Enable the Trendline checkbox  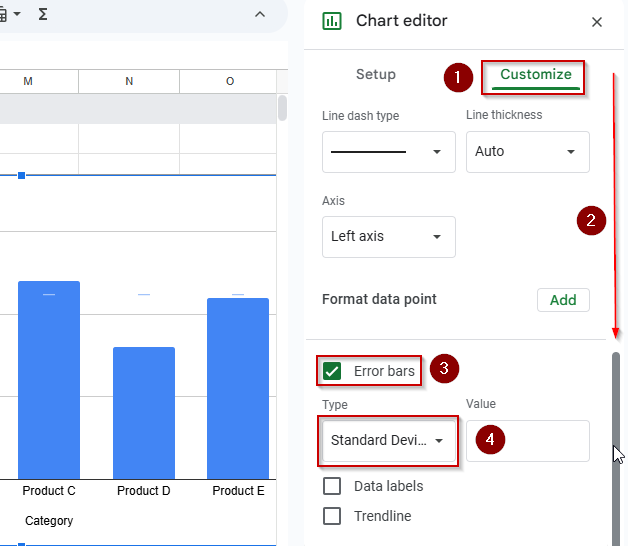pos(332,516)
